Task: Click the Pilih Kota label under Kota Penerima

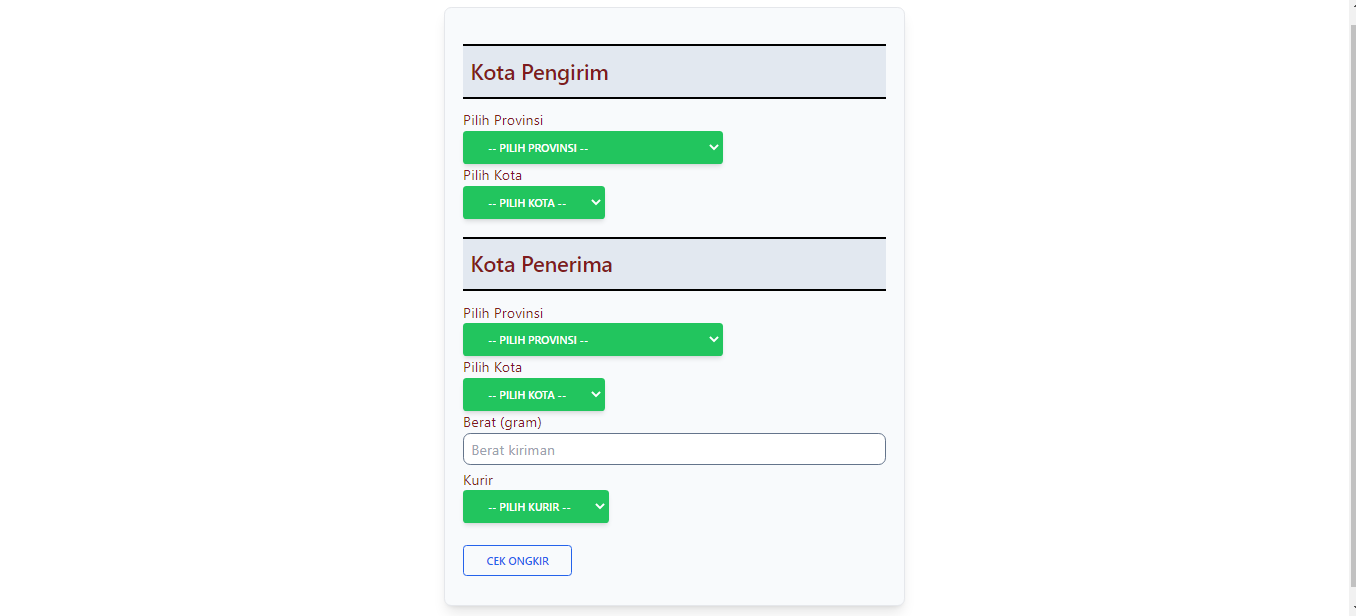Action: [492, 367]
